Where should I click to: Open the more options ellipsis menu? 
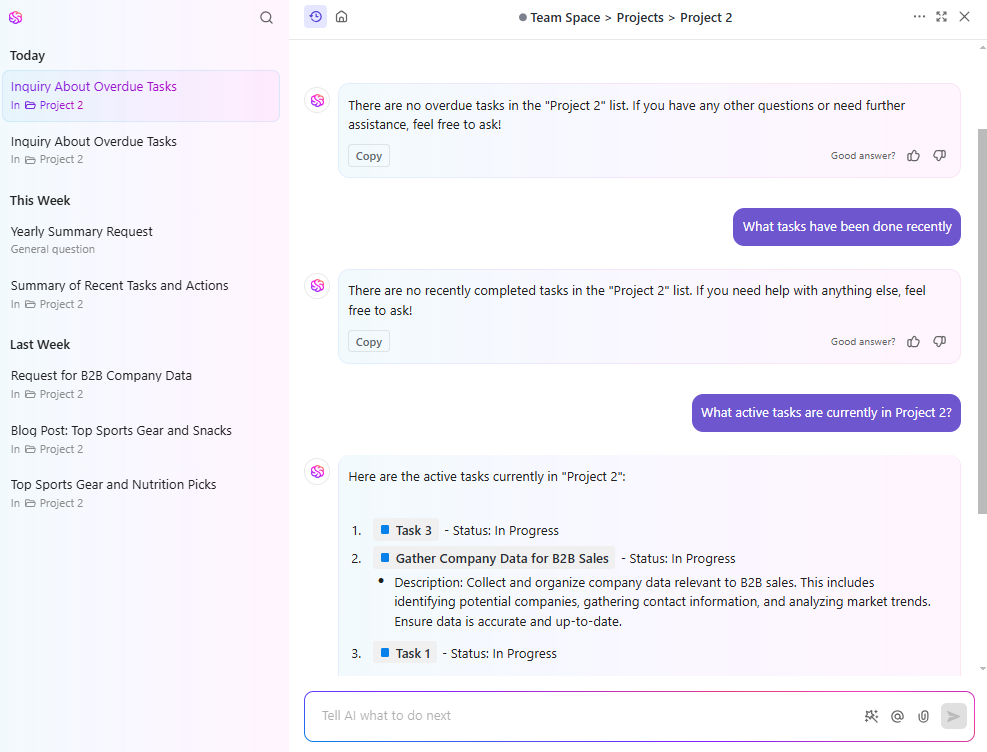(x=919, y=17)
